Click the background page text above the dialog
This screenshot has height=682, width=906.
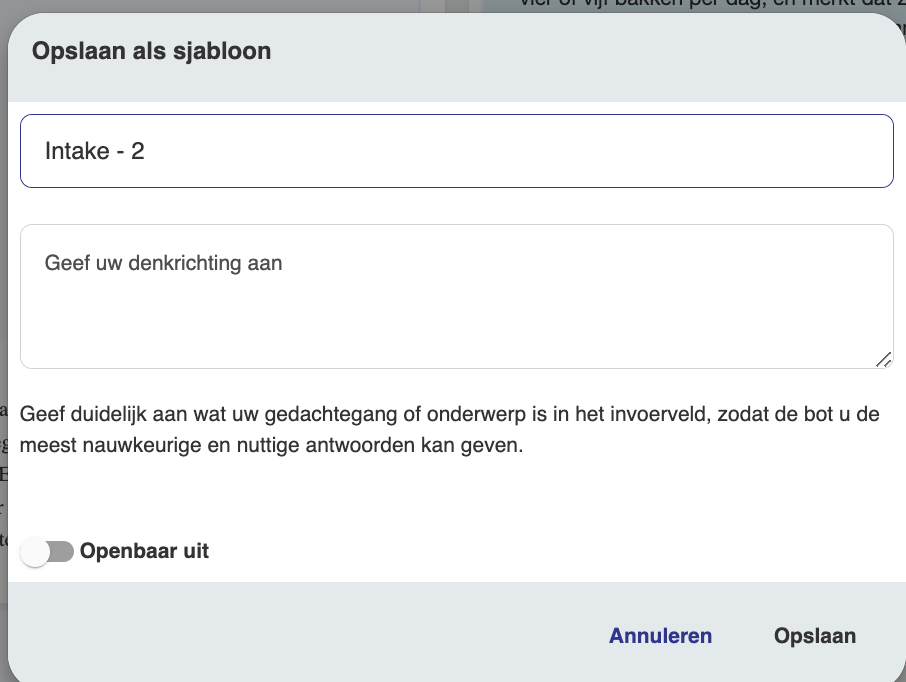(700, 5)
